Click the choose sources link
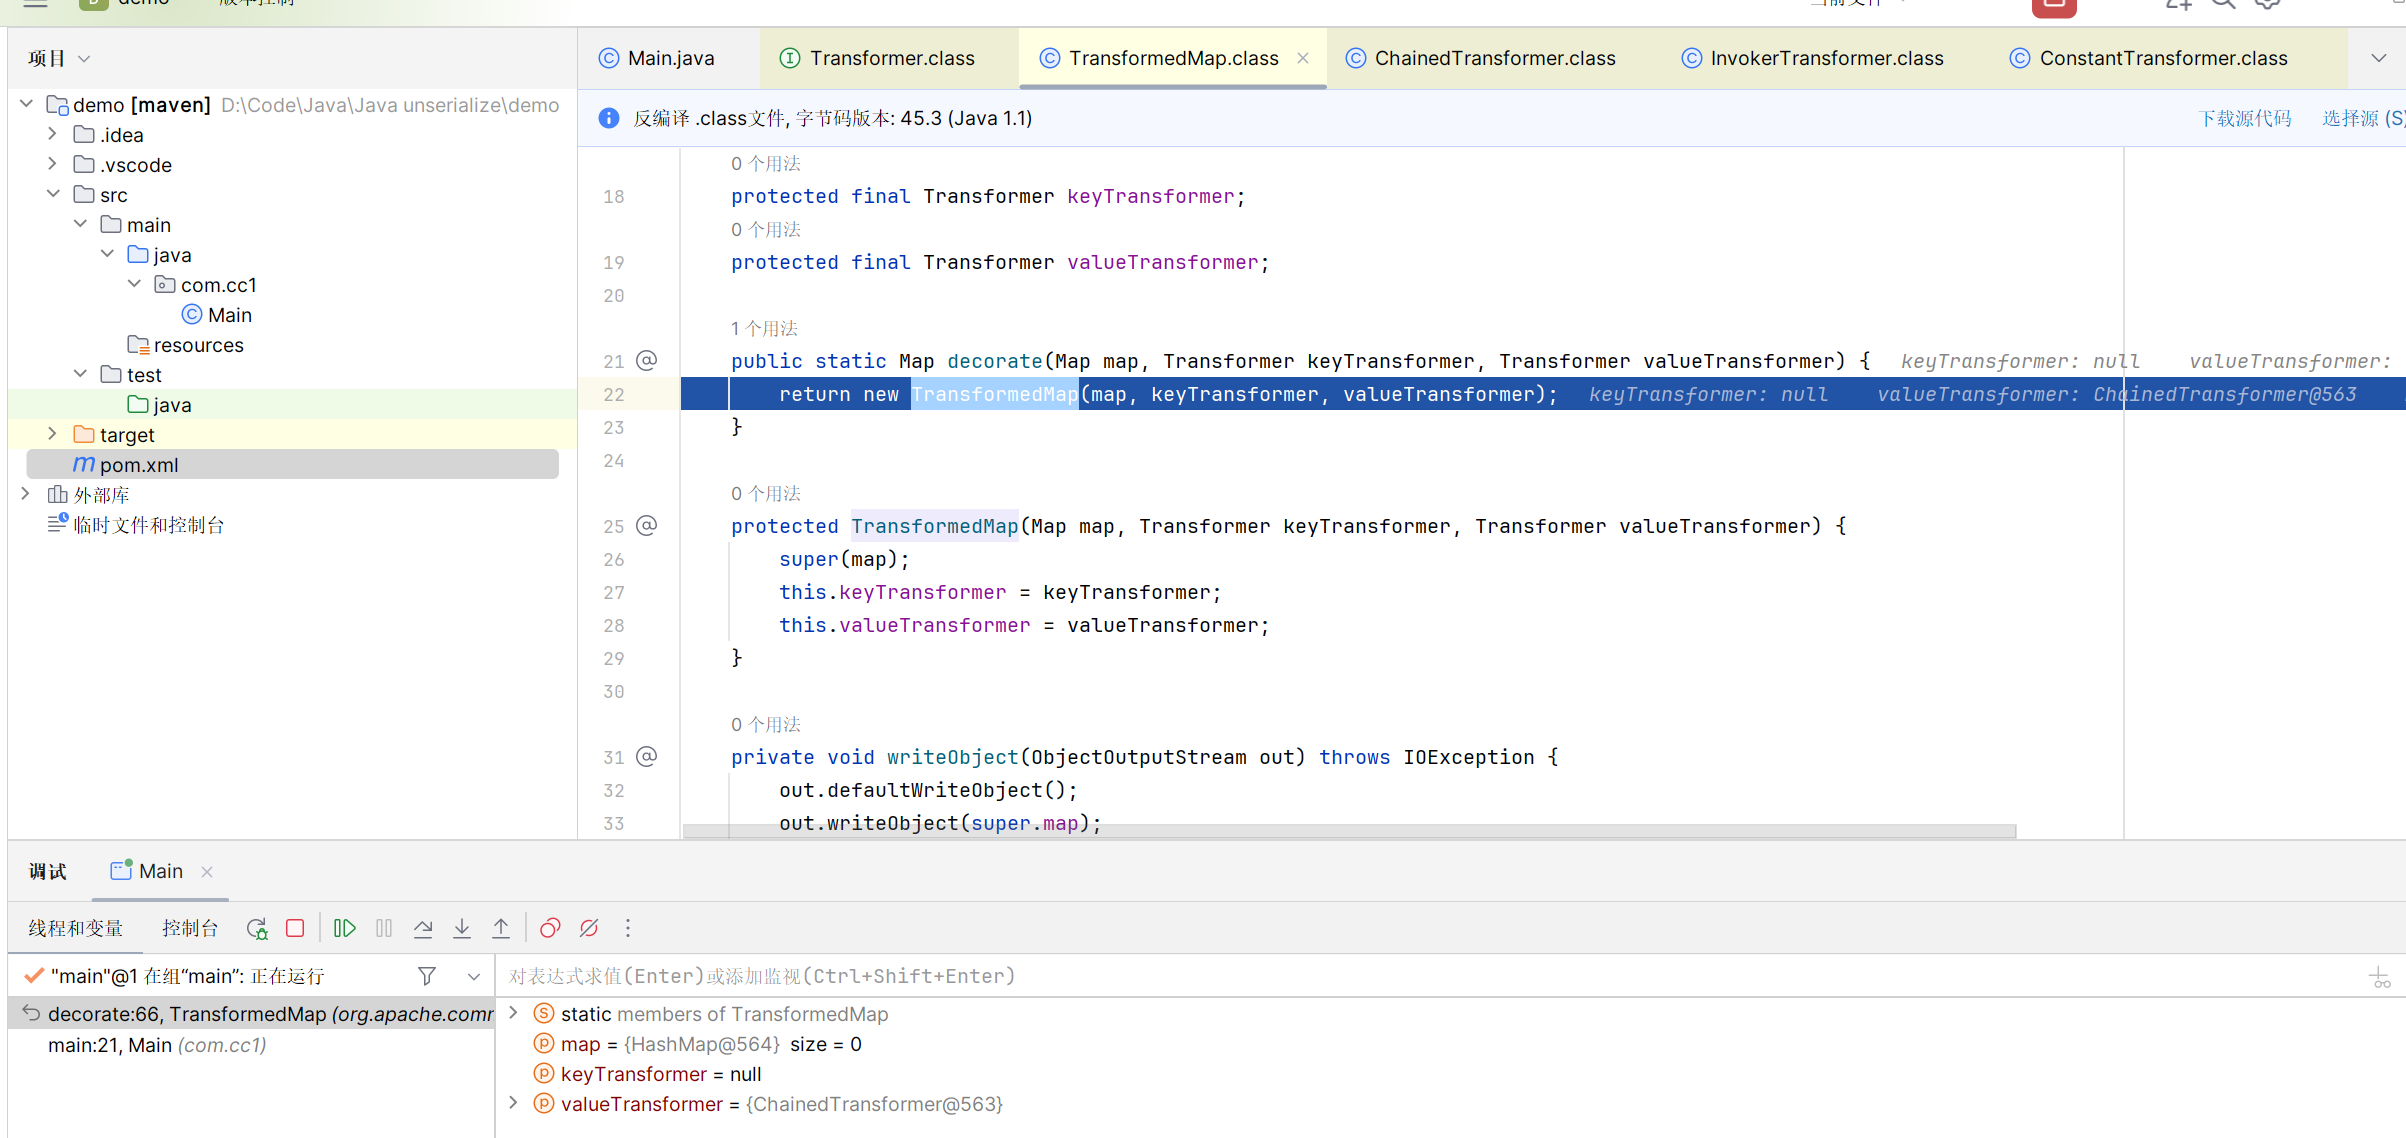This screenshot has height=1138, width=2406. [x=2363, y=118]
